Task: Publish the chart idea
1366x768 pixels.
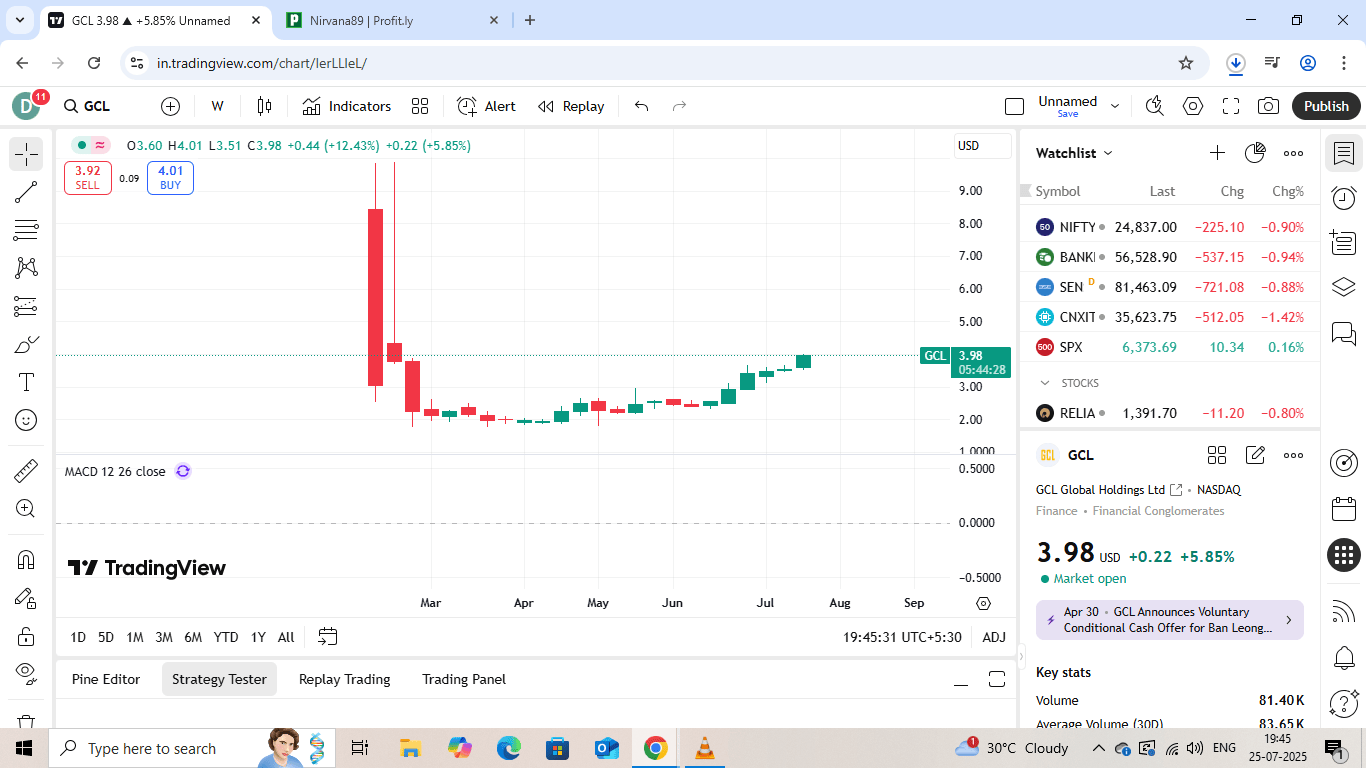Action: [x=1326, y=106]
